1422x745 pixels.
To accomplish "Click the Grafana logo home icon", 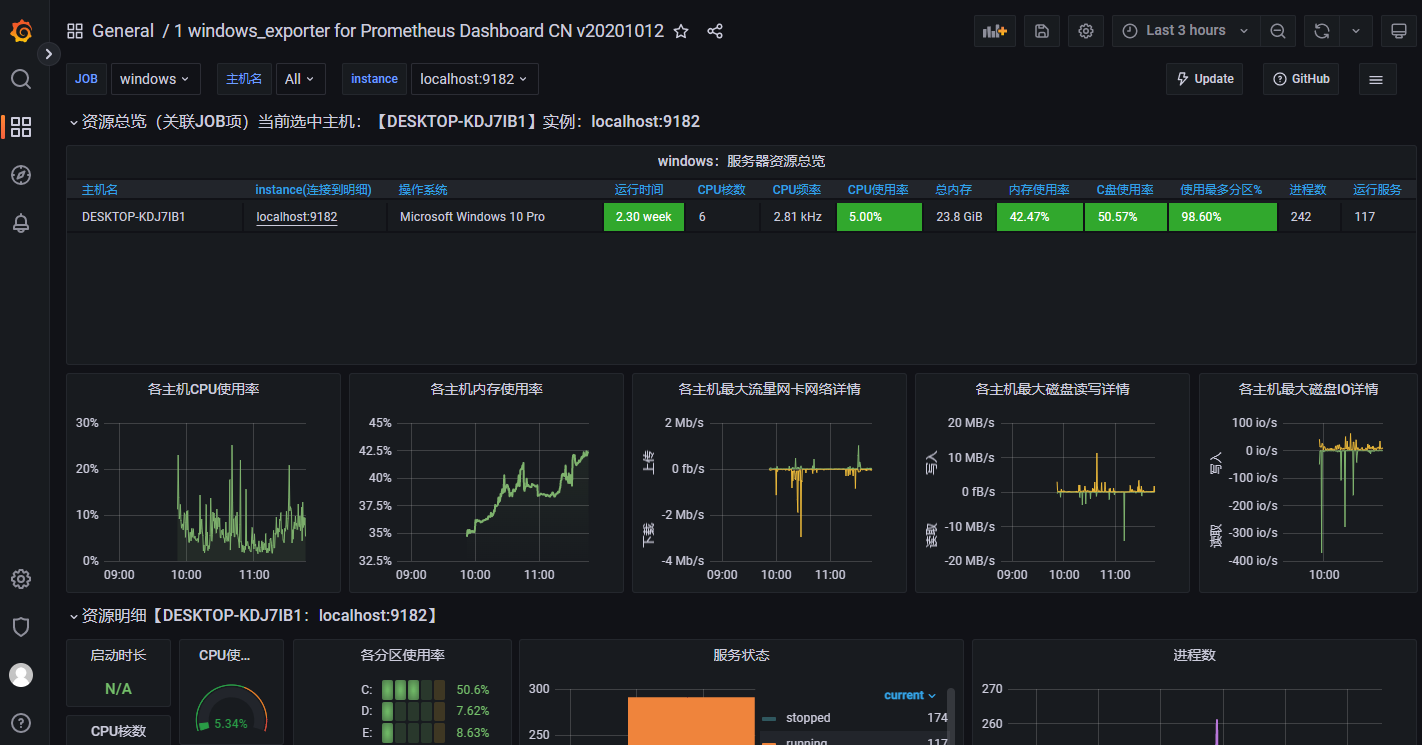I will 21,31.
